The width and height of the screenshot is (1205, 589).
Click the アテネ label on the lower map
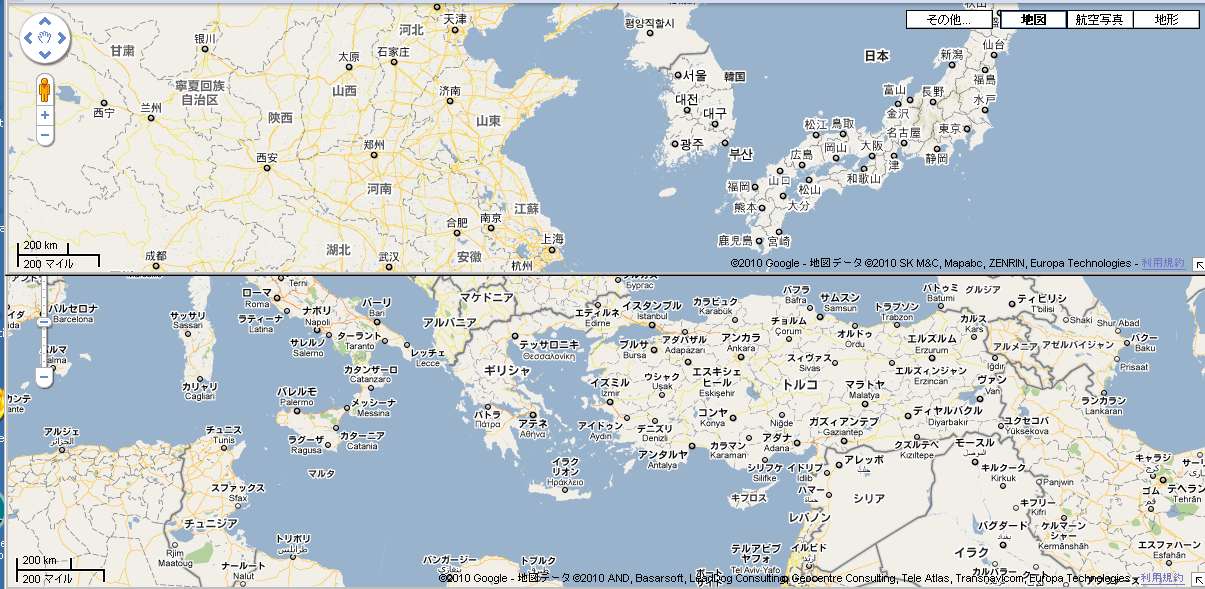pos(532,422)
